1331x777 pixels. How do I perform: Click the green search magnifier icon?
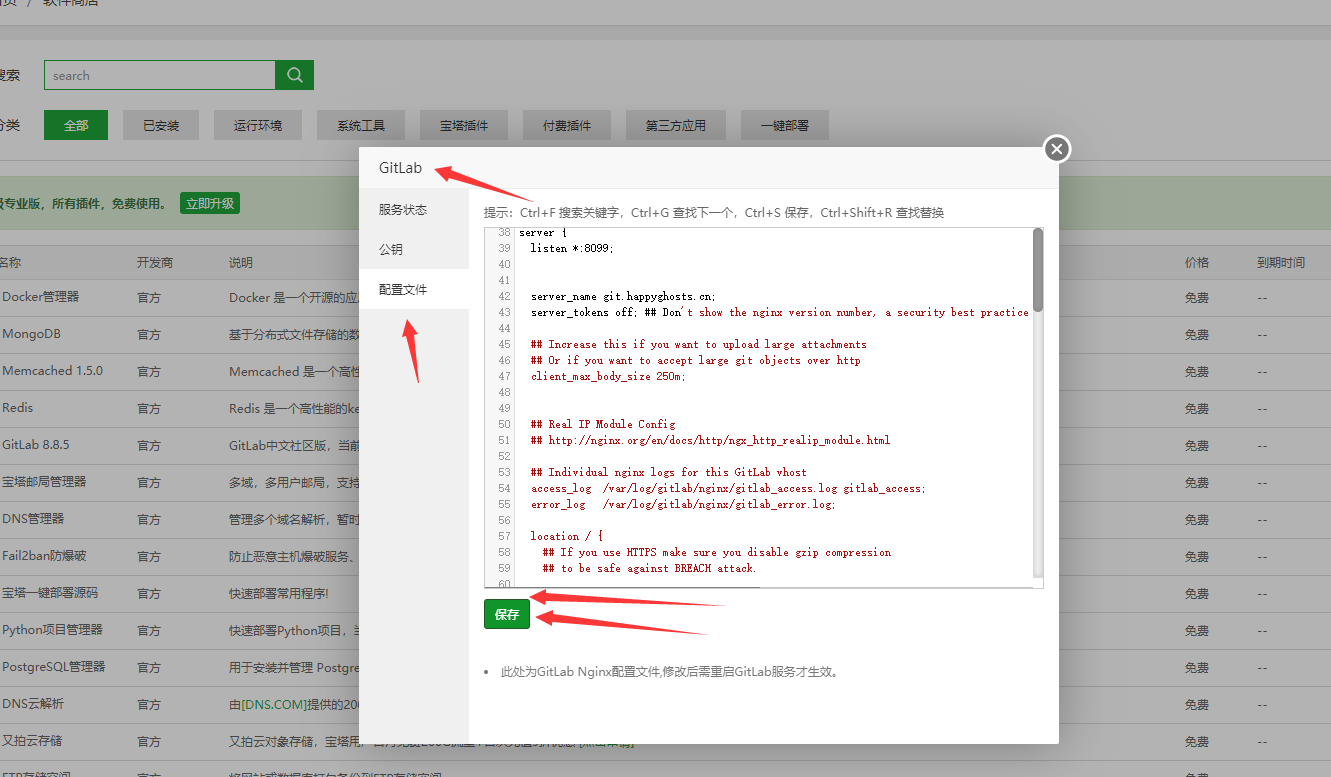tap(295, 75)
